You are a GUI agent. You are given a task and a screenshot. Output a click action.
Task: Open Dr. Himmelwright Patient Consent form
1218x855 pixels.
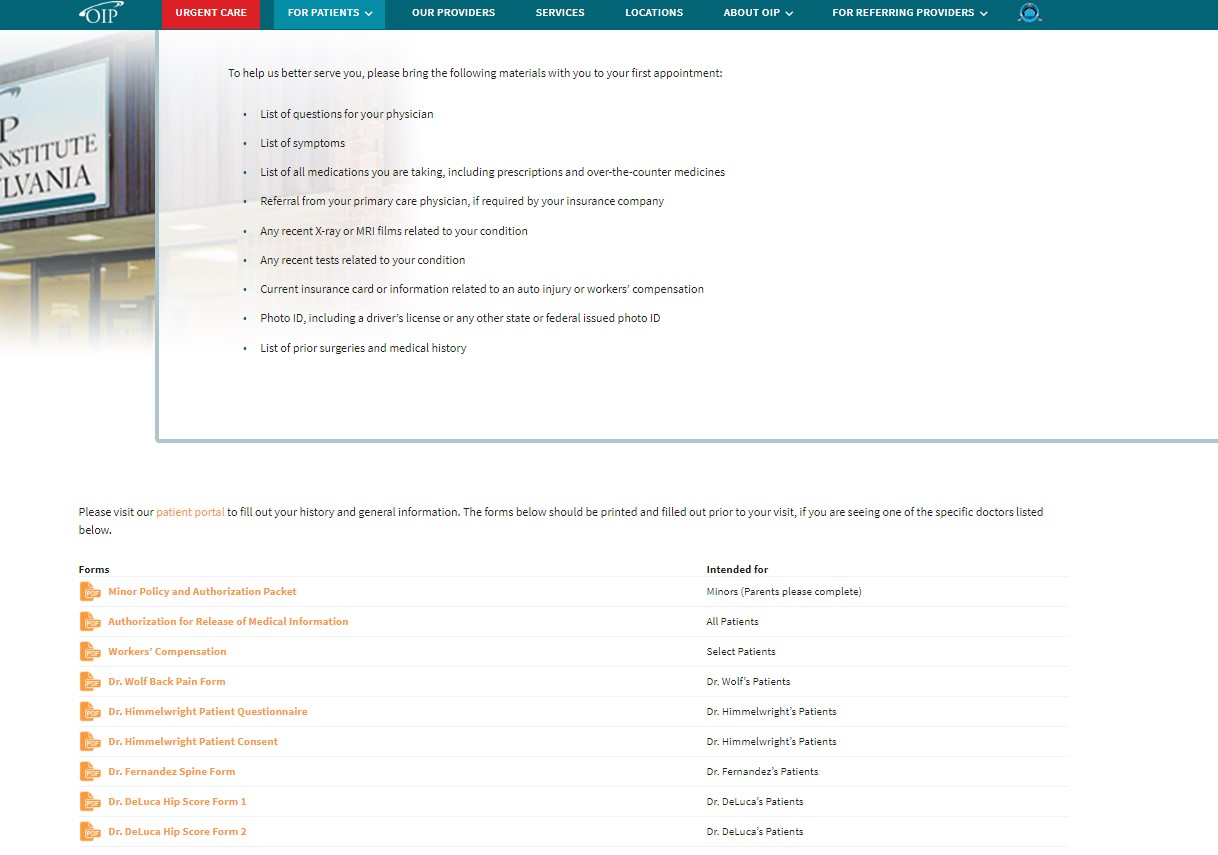click(x=193, y=742)
